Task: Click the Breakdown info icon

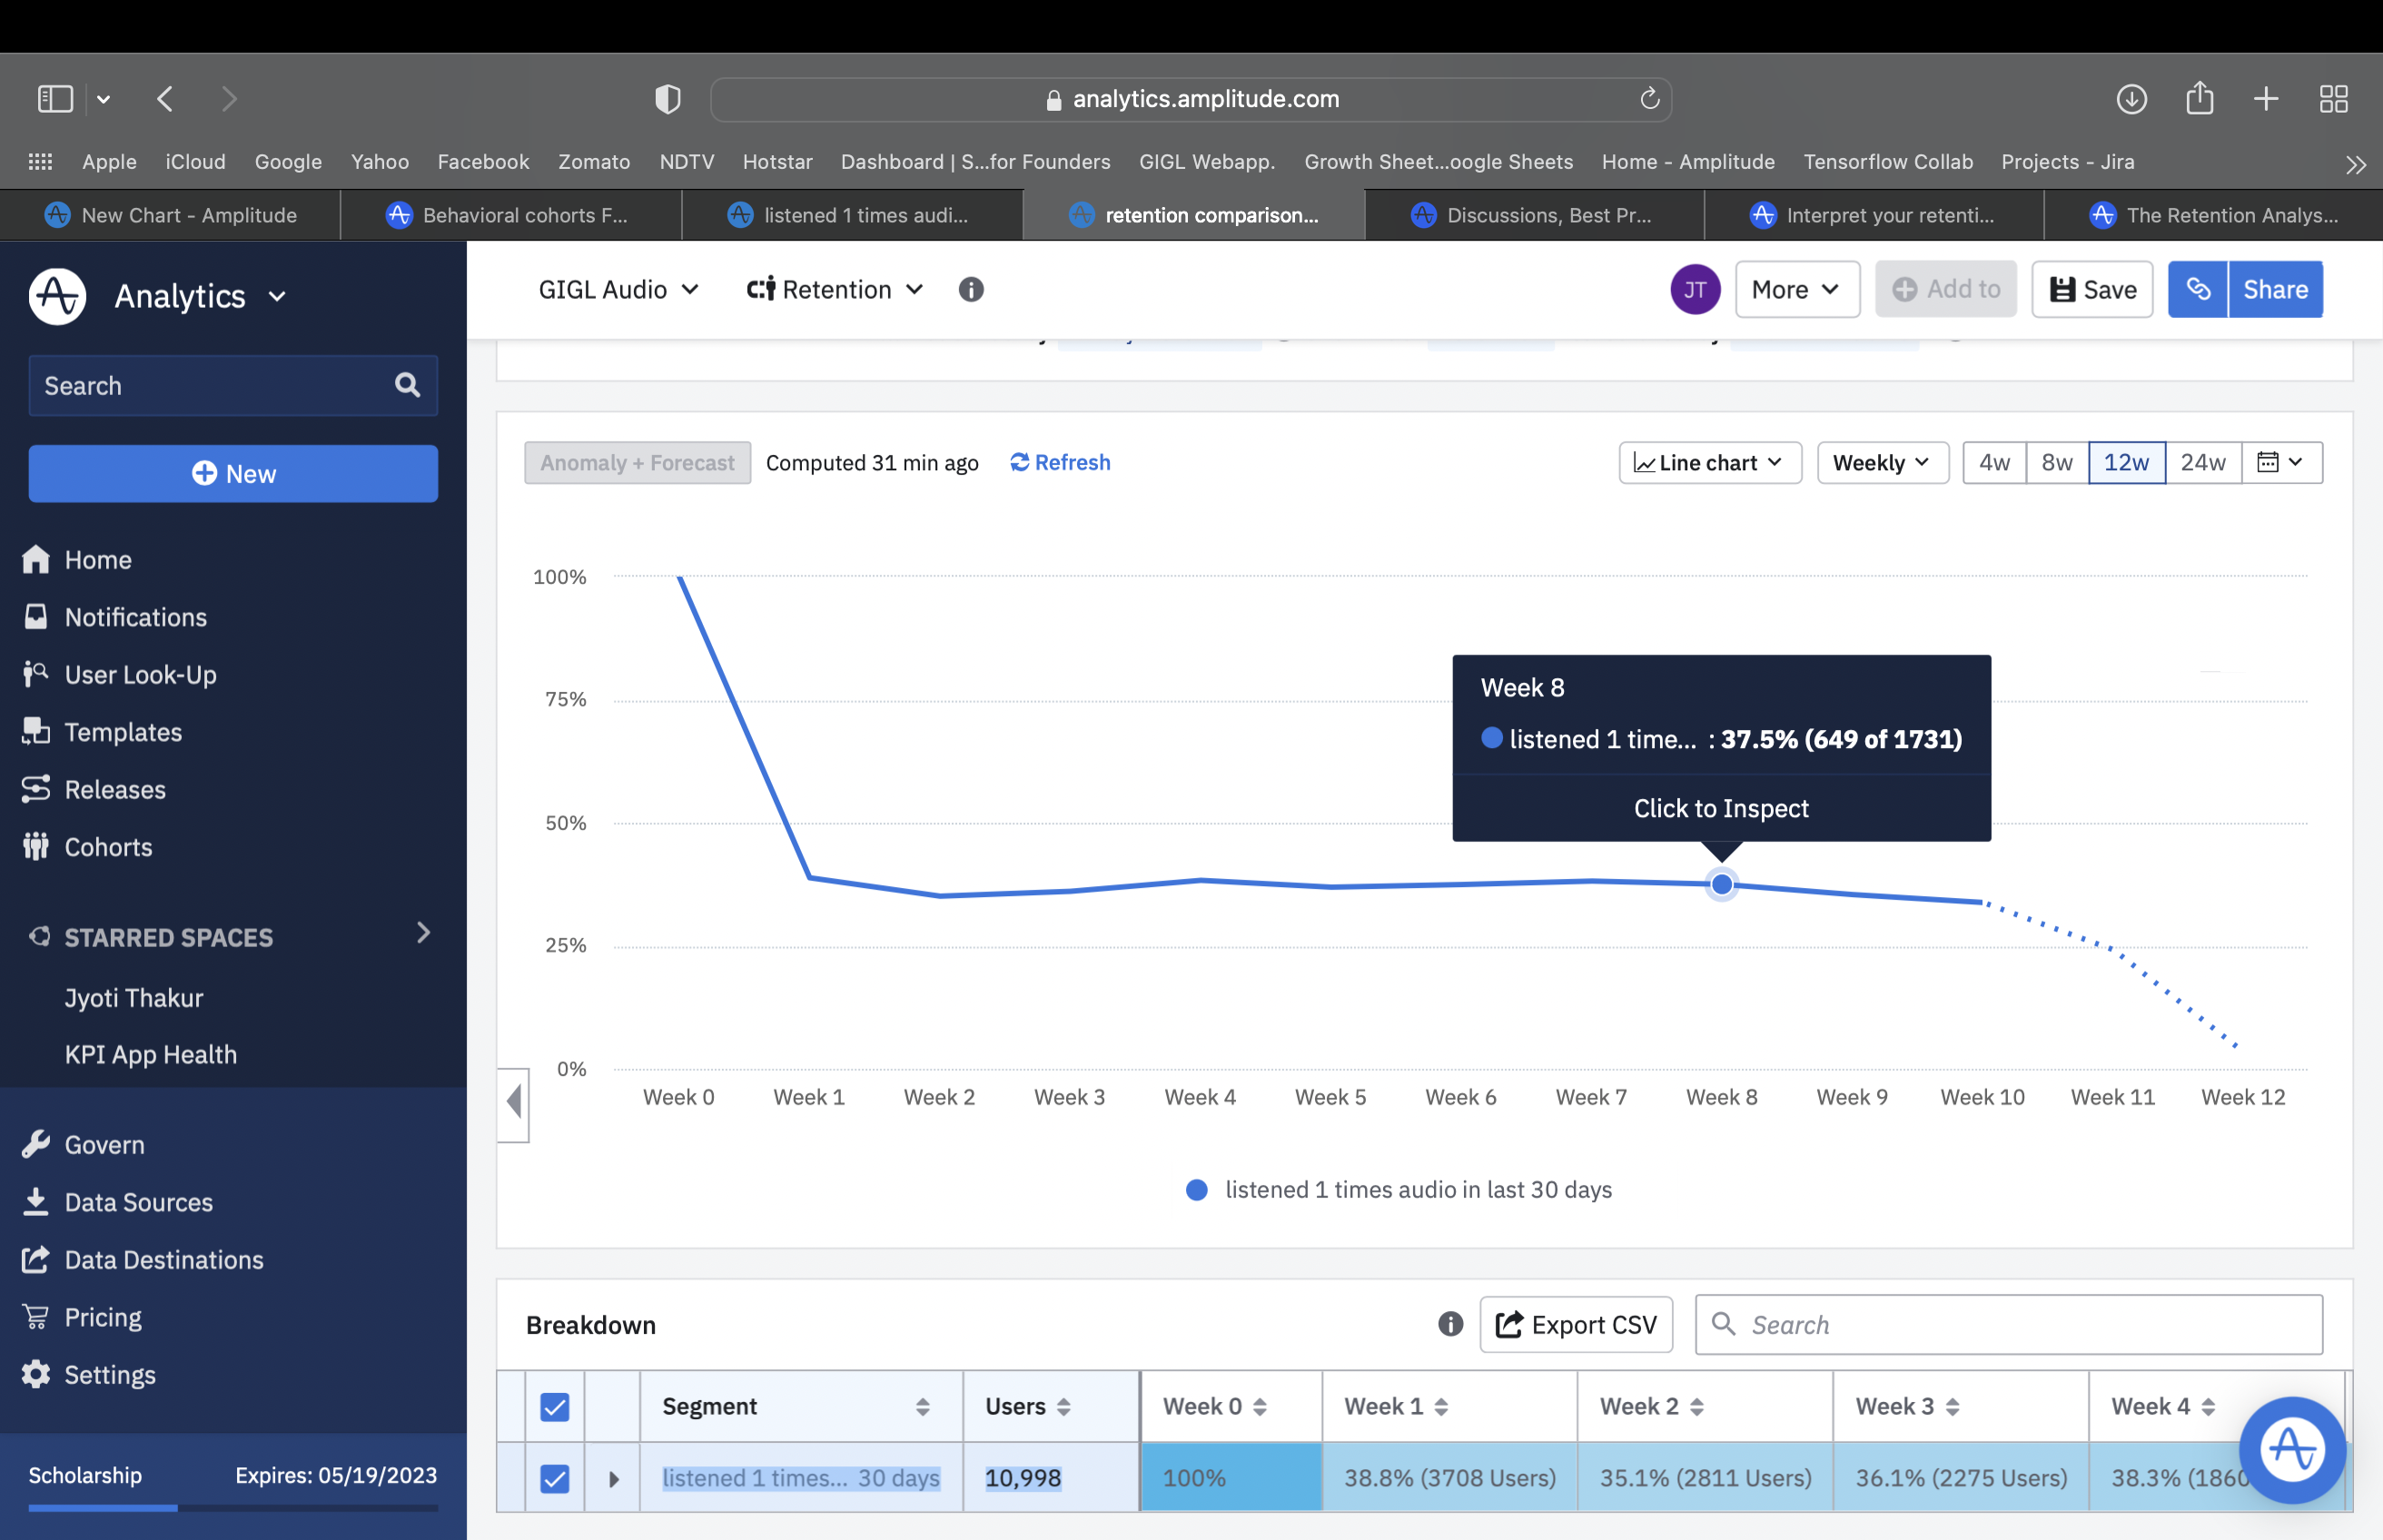Action: tap(1450, 1324)
